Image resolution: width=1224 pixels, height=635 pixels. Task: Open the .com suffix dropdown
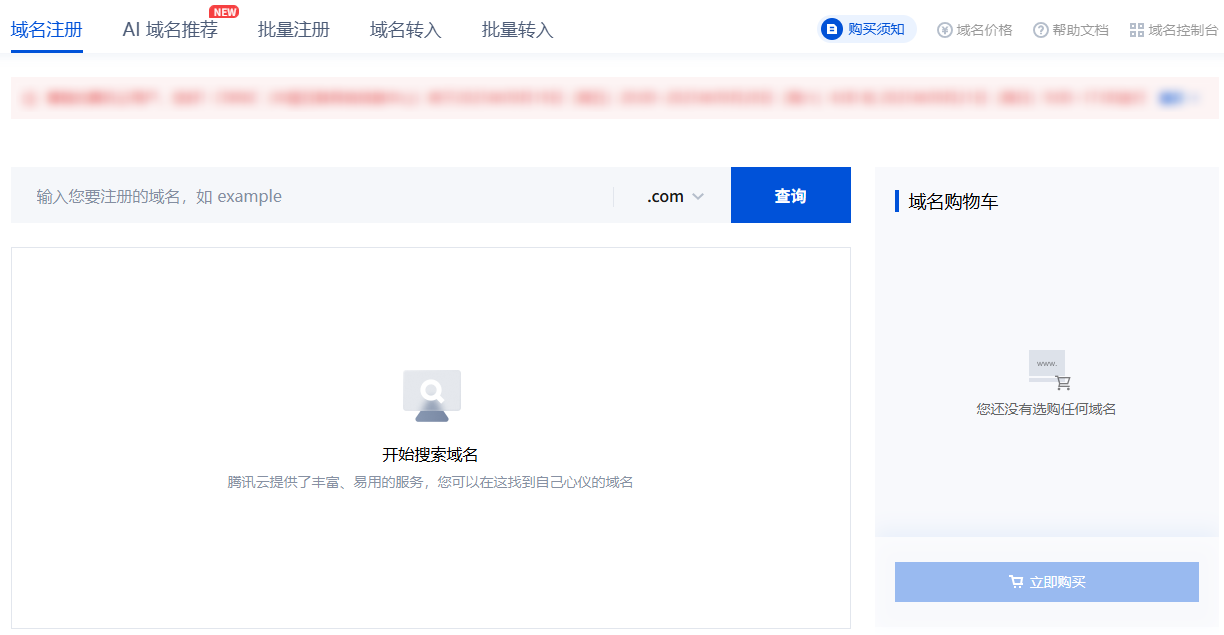[675, 196]
